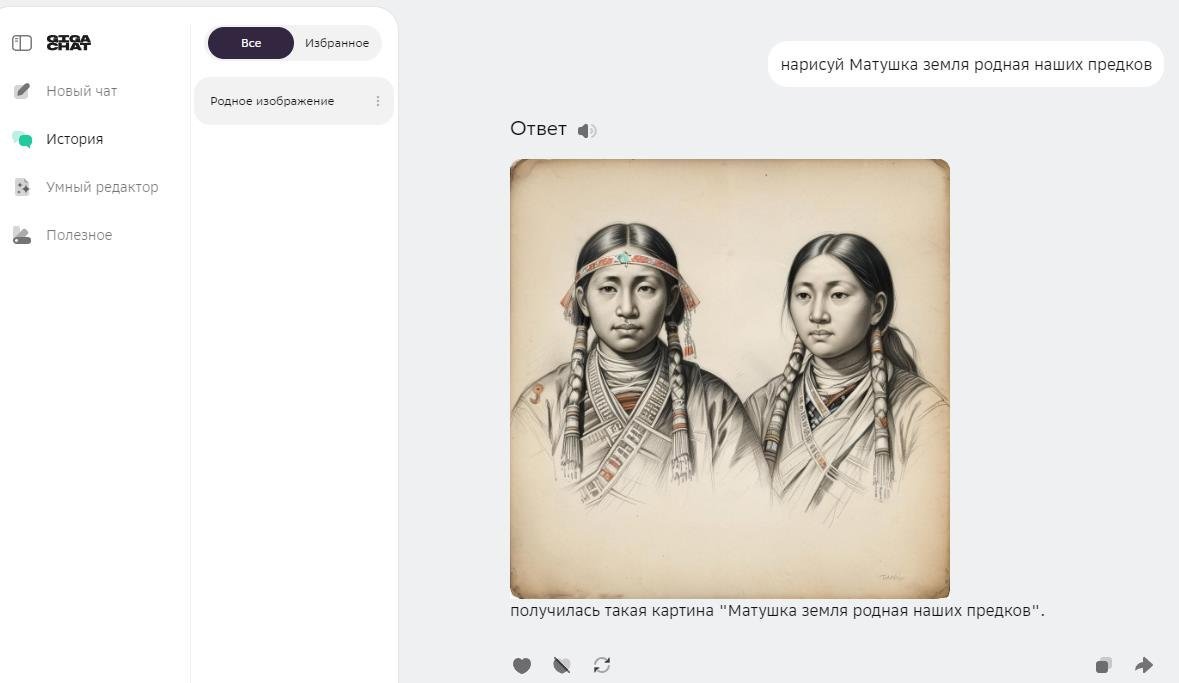Copy the answer
Screen dimensions: 1179x683
pos(1103,665)
